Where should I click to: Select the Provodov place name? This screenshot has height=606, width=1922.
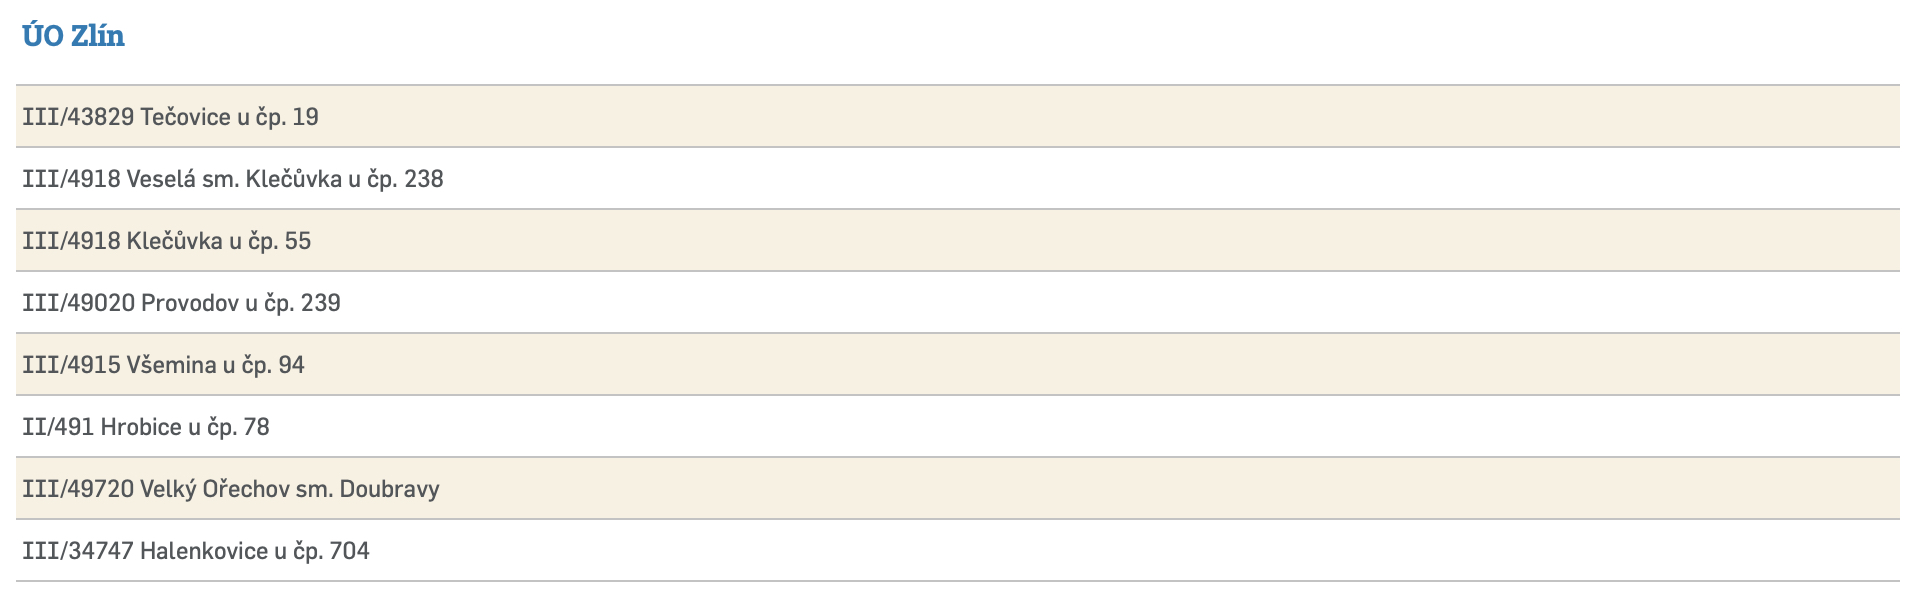pos(190,303)
